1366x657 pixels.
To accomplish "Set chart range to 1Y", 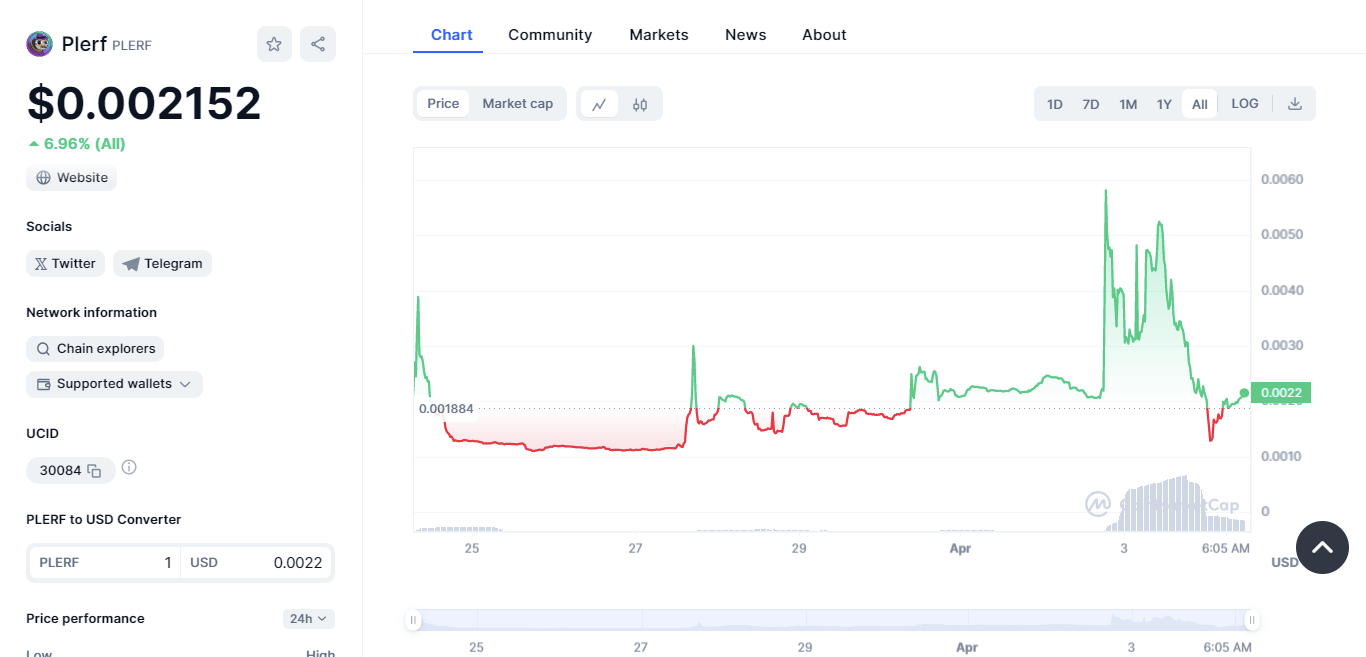I will [x=1164, y=104].
